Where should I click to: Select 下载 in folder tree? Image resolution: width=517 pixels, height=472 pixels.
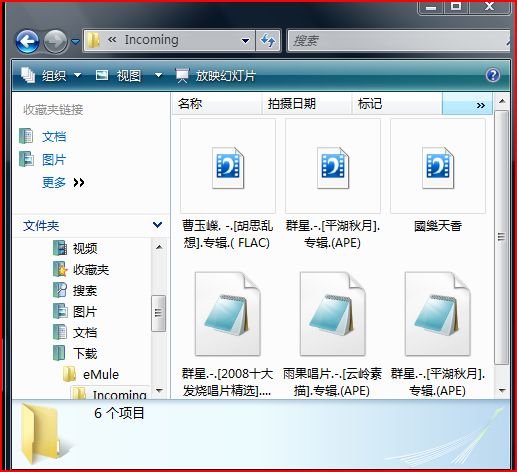[x=85, y=353]
